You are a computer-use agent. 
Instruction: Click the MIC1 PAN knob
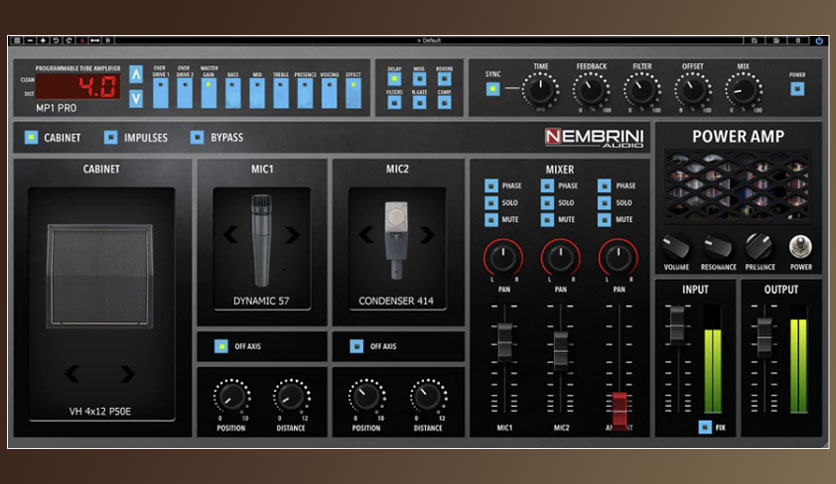tap(503, 258)
